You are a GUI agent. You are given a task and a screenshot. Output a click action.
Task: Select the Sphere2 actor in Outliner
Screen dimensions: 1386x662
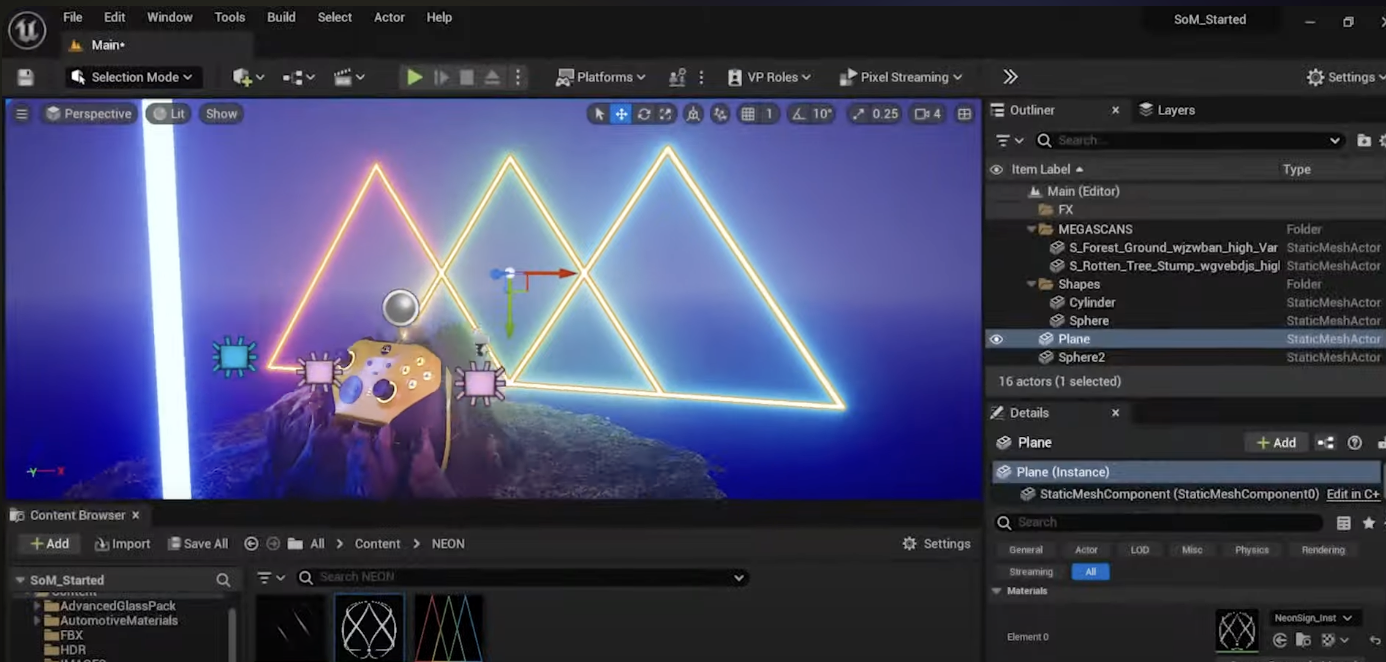[1081, 357]
